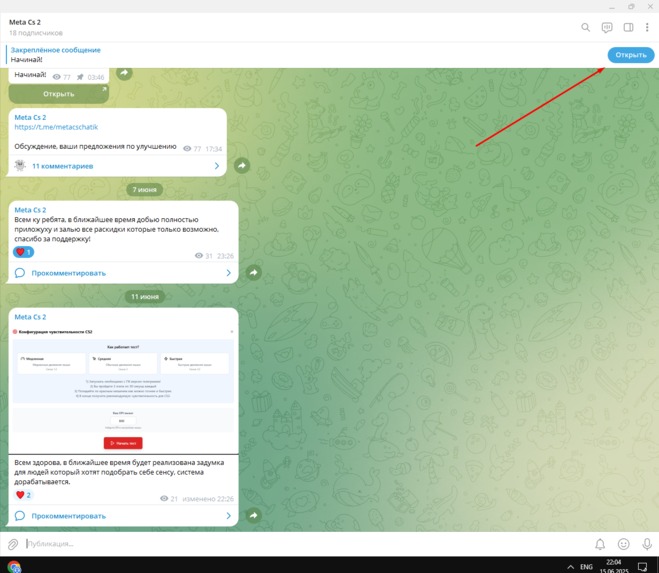Click view counter eye icon on Начинай! post
This screenshot has height=573, width=659.
coord(57,77)
